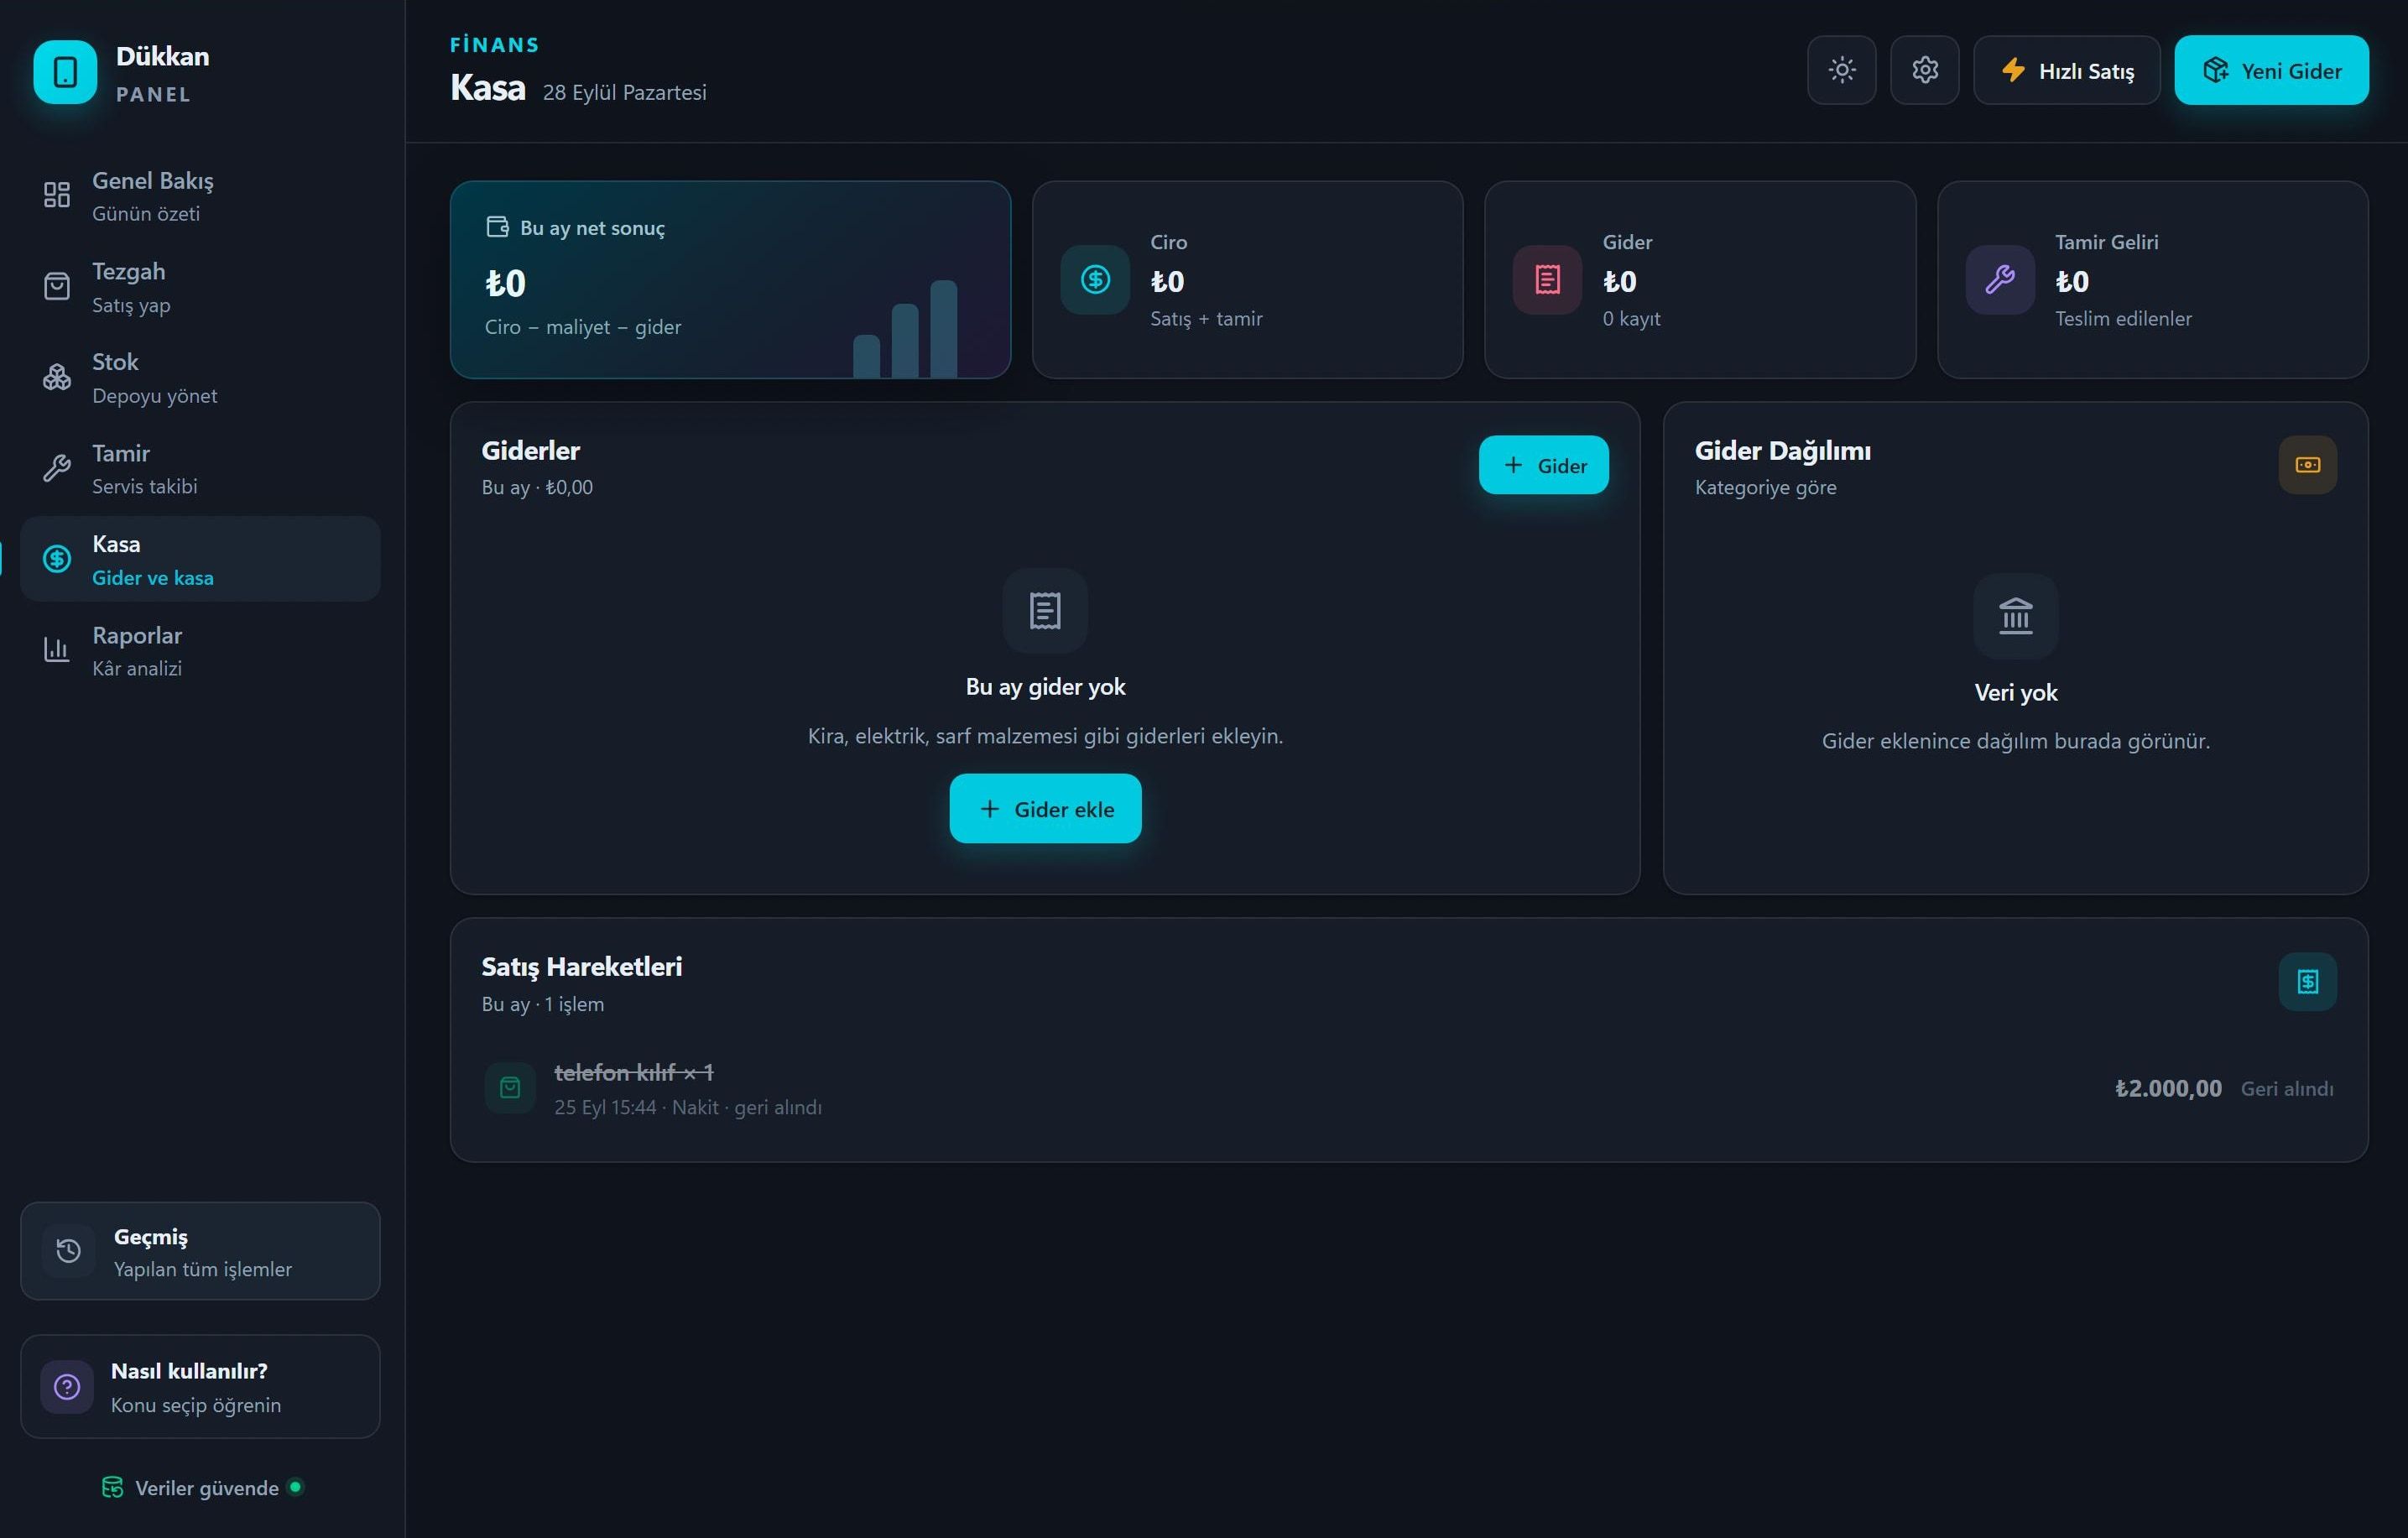Screen dimensions: 2408x1538
Task: Click the Kasa dollar icon in sidebar
Action: (x=57, y=559)
